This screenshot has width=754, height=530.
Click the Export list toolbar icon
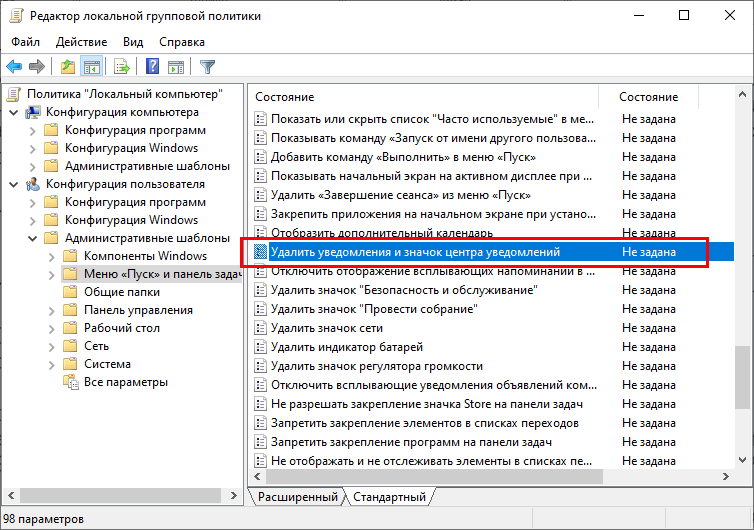tap(122, 66)
